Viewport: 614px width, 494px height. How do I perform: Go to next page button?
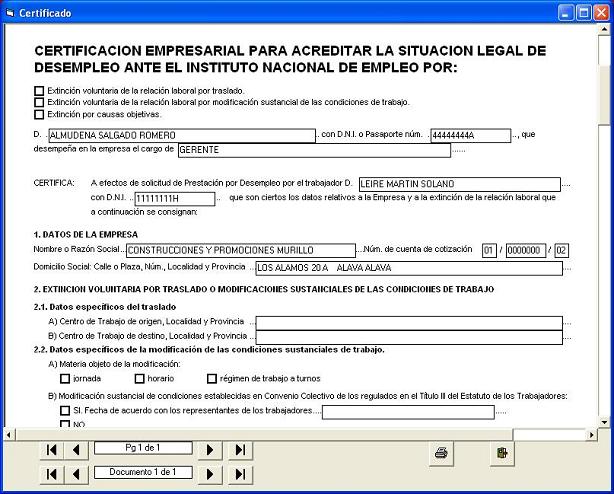[209, 450]
